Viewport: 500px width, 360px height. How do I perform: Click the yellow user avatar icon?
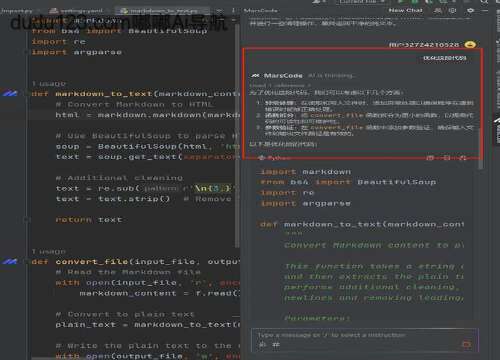pyautogui.click(x=470, y=44)
